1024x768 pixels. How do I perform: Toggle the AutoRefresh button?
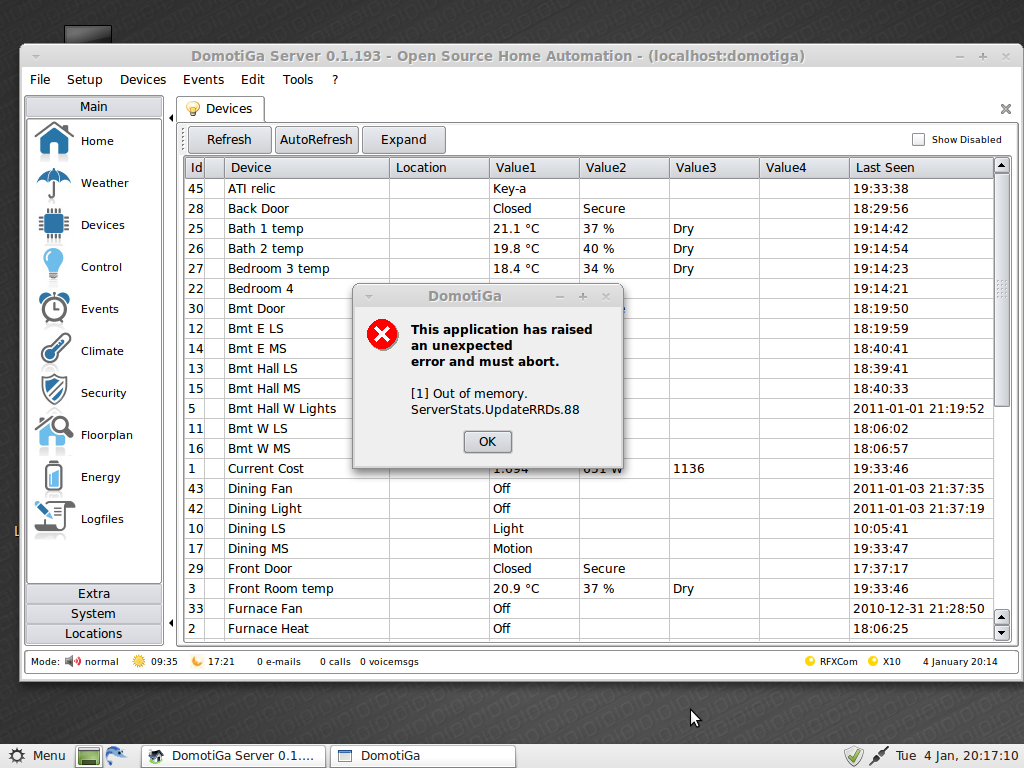tap(316, 140)
